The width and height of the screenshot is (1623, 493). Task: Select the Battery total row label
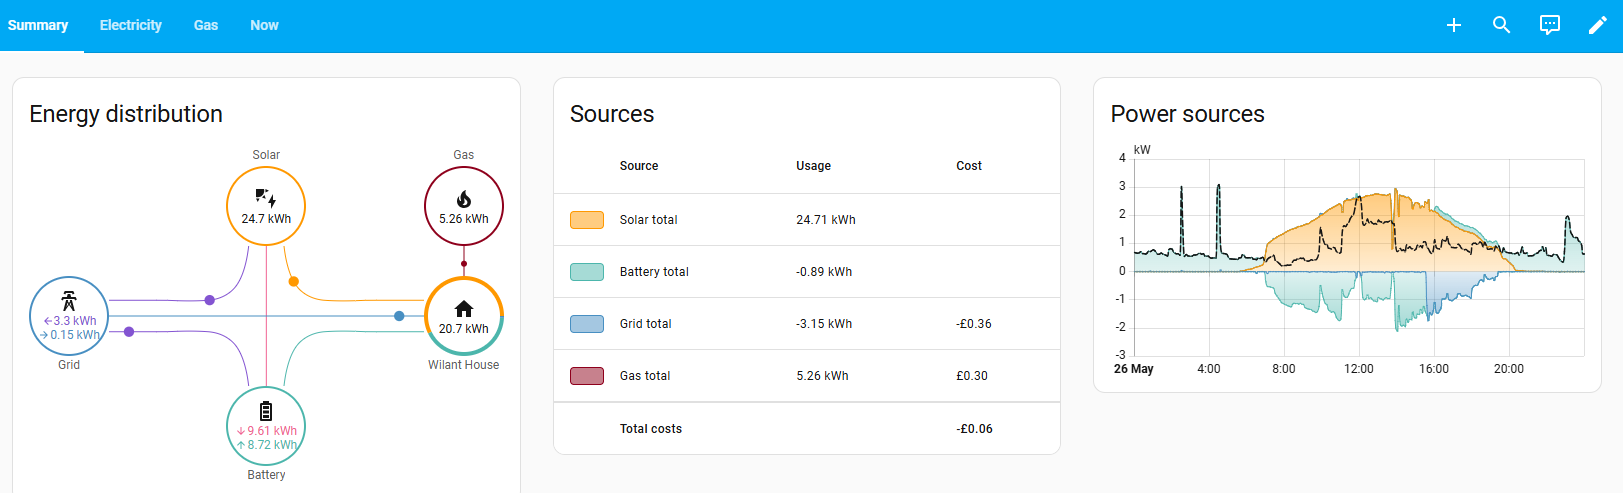(x=654, y=272)
